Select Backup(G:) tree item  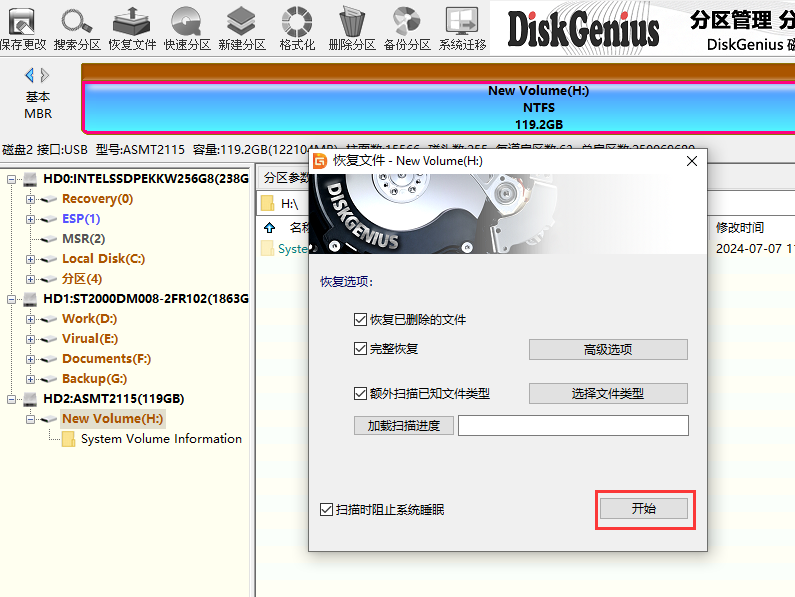[x=94, y=379]
